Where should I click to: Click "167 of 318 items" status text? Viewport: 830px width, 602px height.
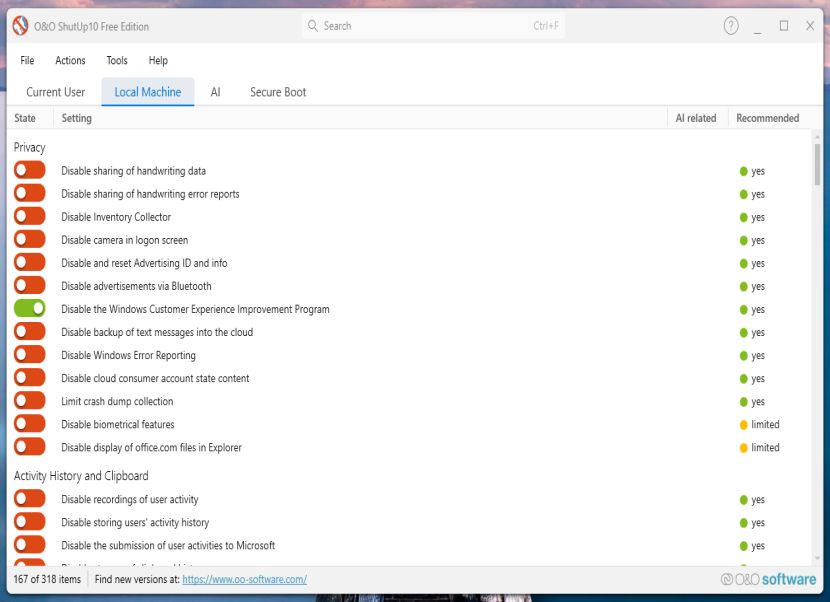point(47,579)
